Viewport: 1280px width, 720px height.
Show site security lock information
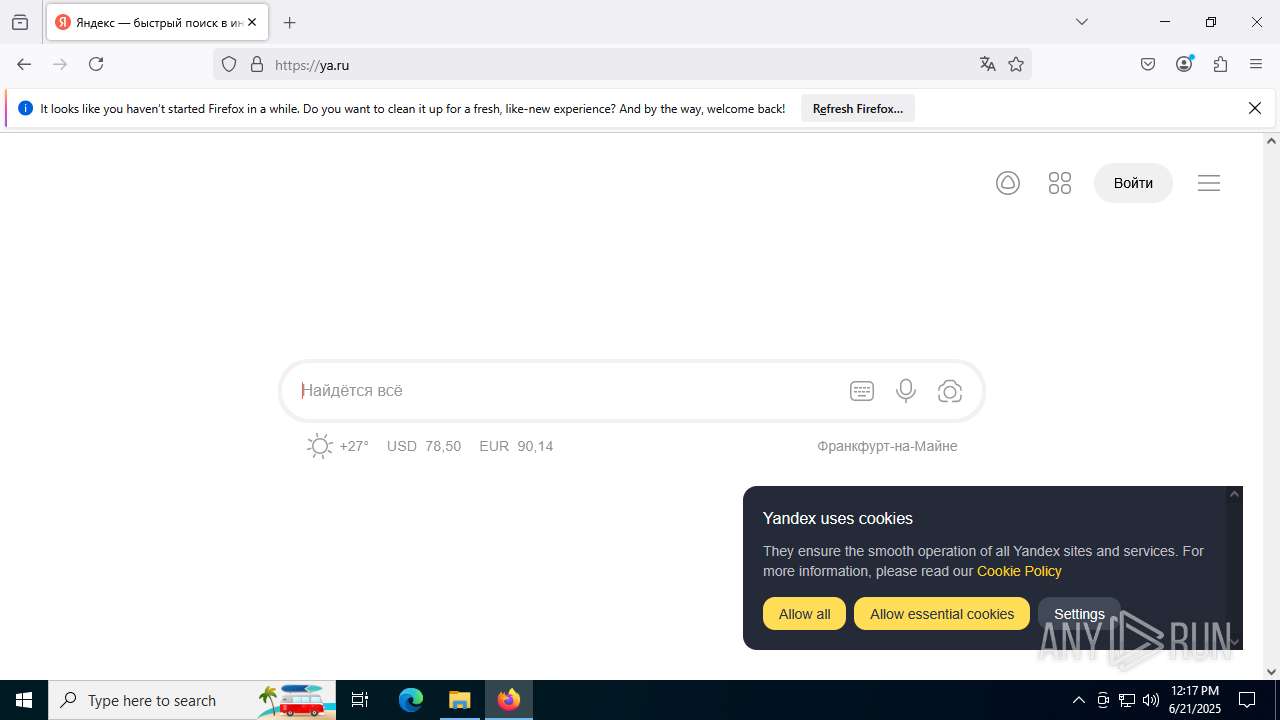tap(257, 64)
